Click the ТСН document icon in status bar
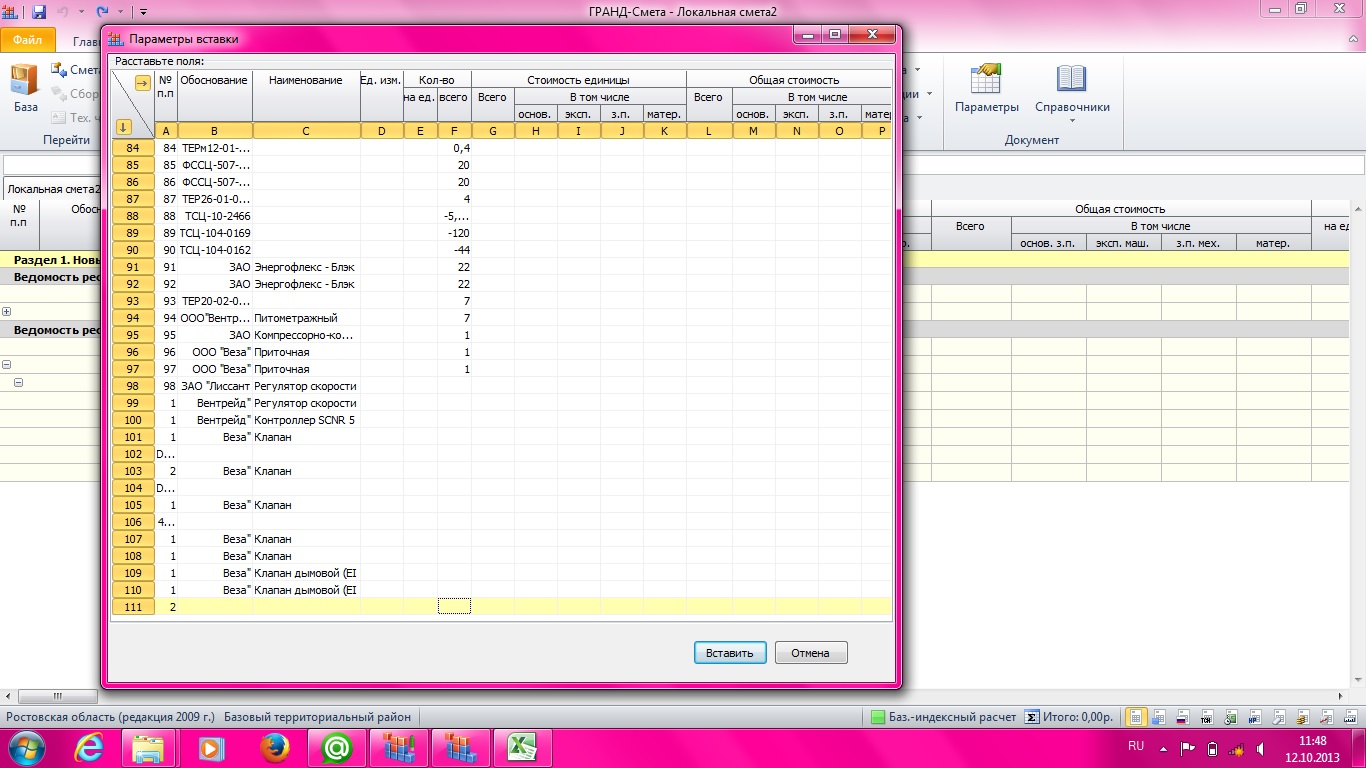 [x=1207, y=717]
